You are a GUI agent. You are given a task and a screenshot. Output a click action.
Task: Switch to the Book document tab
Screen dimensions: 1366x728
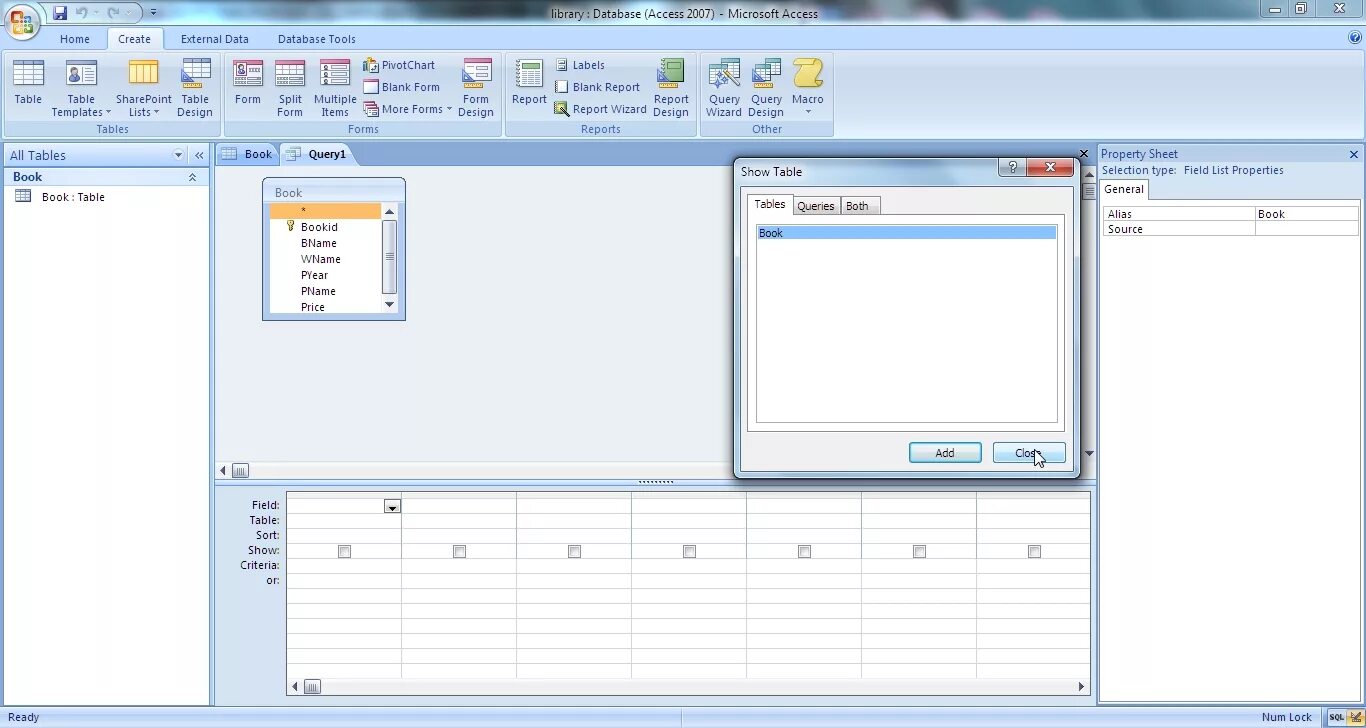click(x=247, y=154)
